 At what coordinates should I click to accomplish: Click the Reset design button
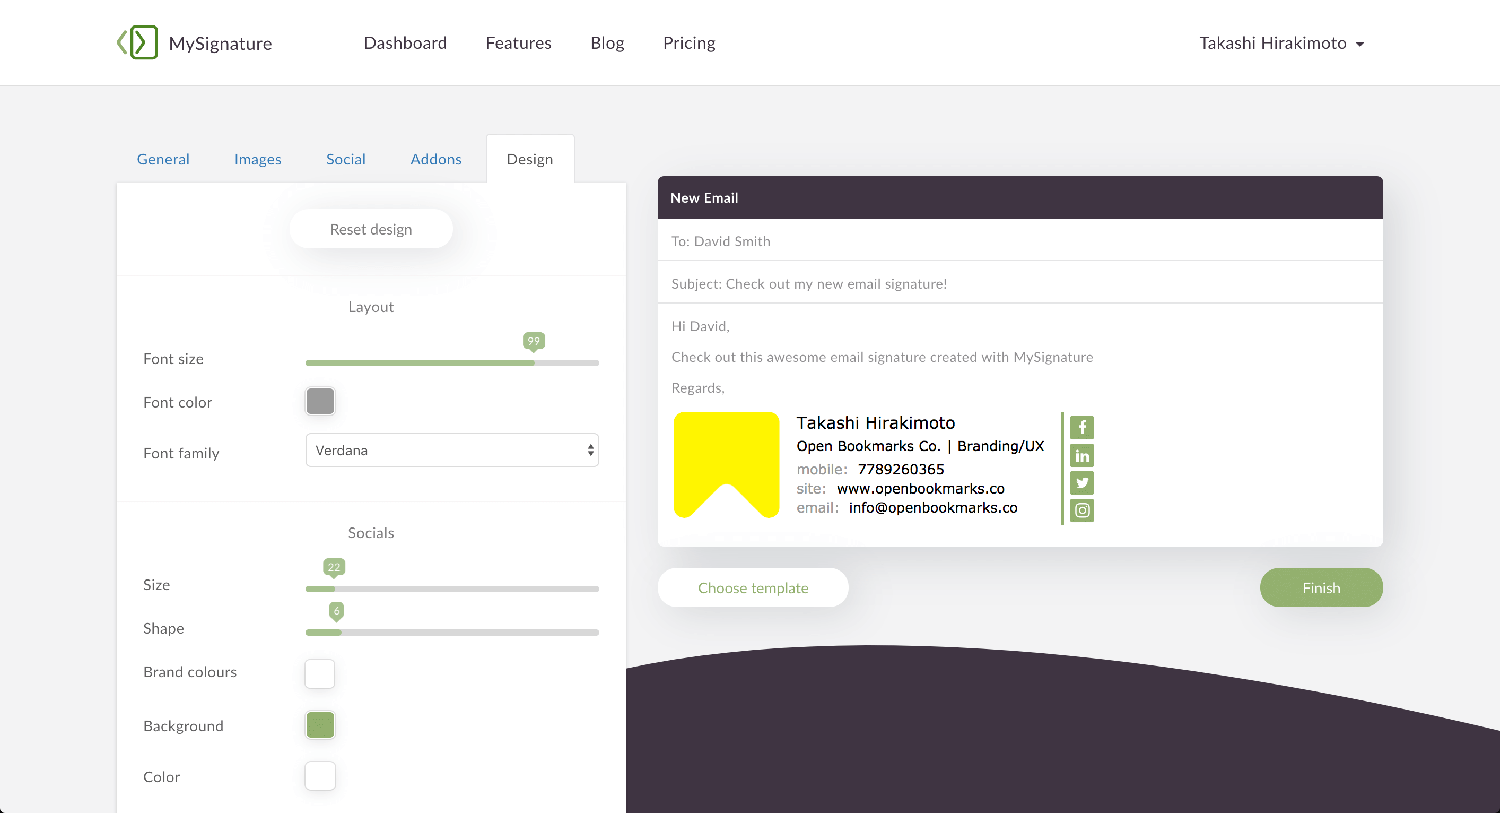[371, 229]
